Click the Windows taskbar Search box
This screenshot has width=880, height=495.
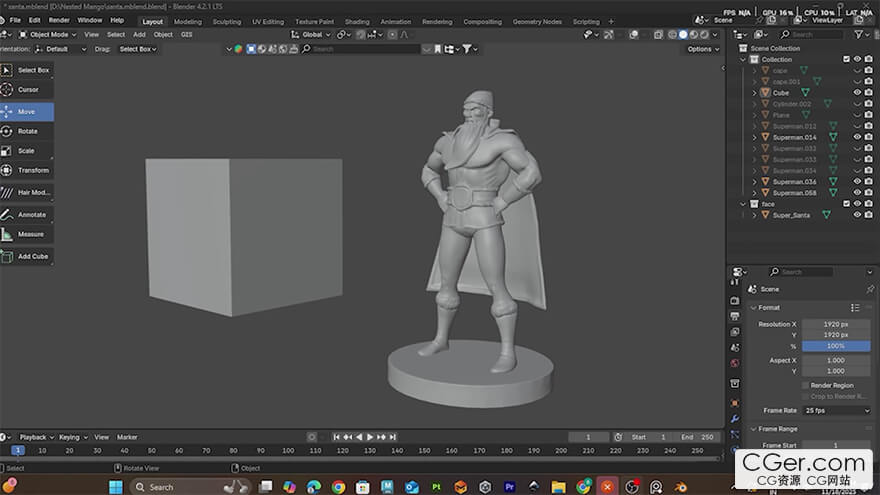[x=170, y=487]
